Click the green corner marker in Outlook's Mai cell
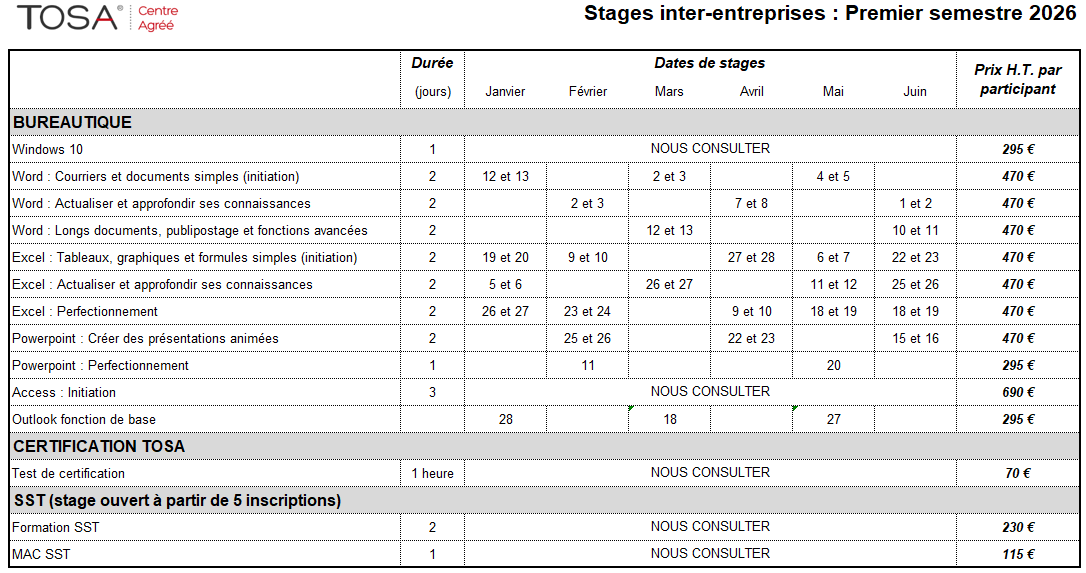 (x=795, y=408)
